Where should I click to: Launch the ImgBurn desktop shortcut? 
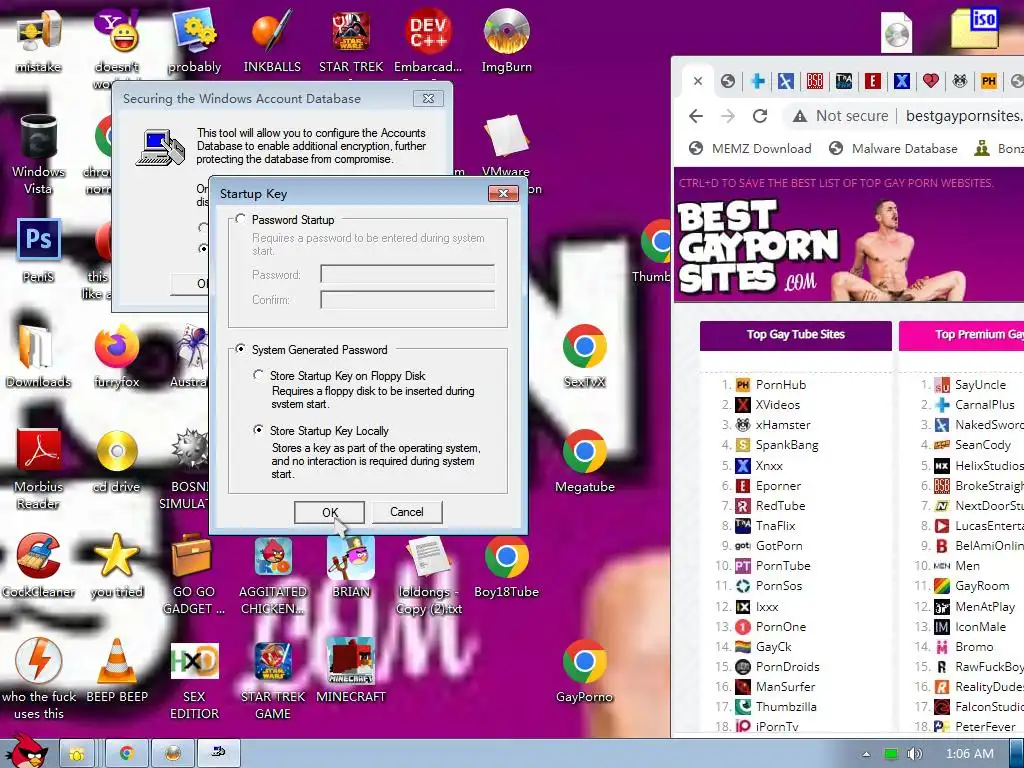[506, 40]
